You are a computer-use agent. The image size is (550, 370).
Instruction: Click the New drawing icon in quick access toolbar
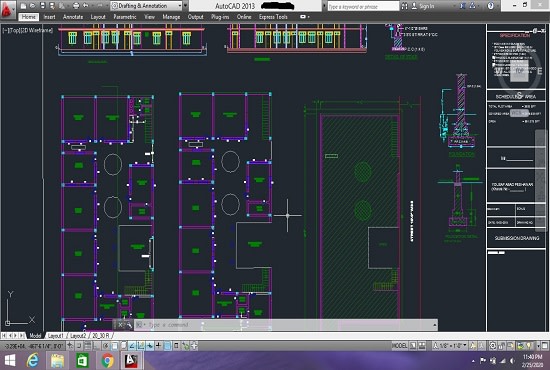[x=23, y=6]
